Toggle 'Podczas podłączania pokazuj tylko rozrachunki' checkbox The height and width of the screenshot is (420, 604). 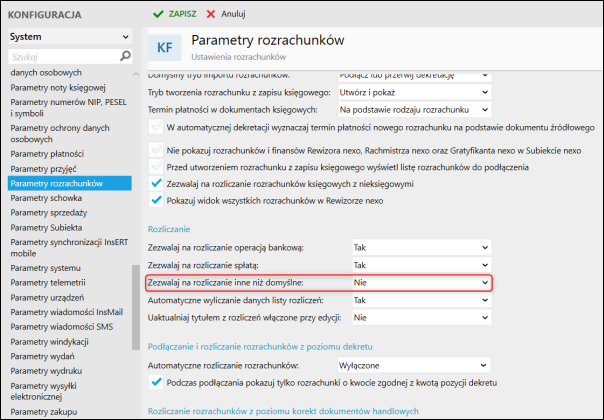[x=155, y=382]
